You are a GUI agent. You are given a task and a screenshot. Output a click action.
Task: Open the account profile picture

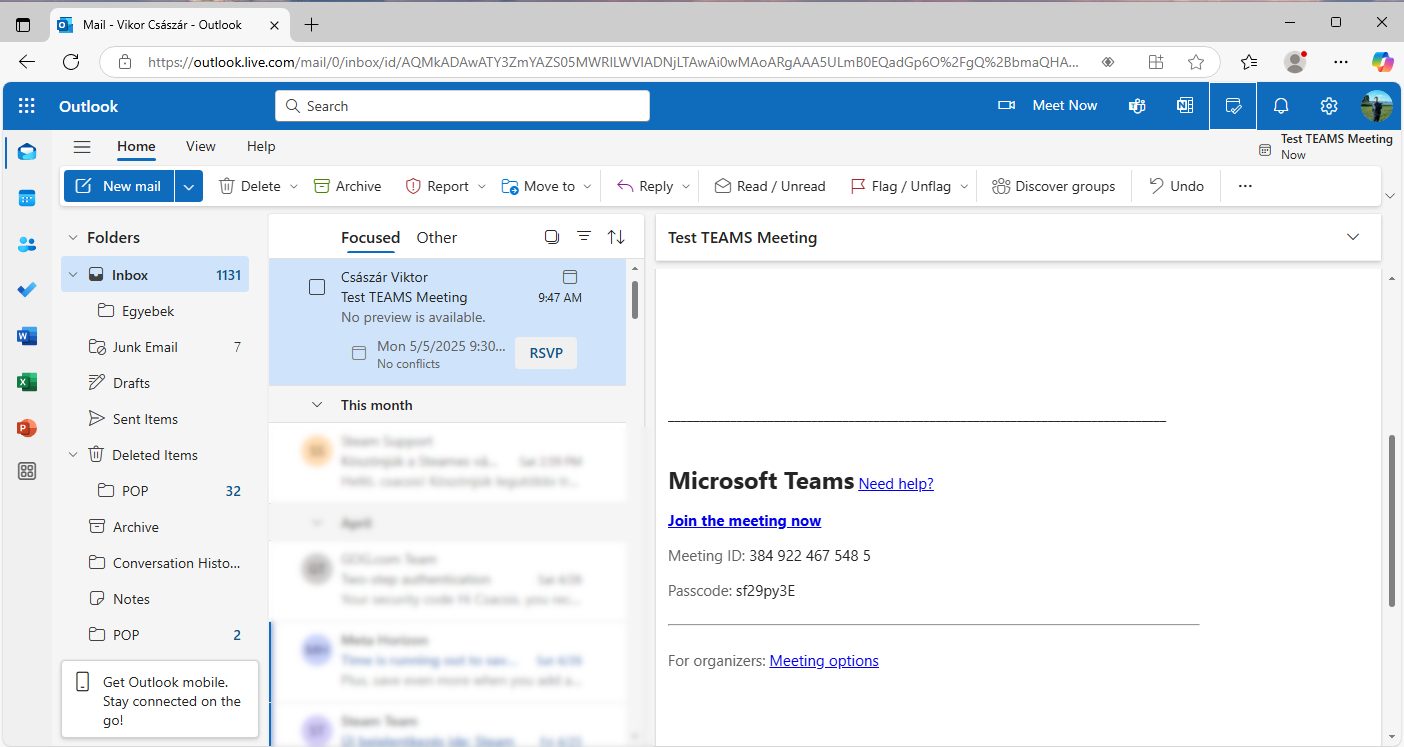tap(1377, 106)
